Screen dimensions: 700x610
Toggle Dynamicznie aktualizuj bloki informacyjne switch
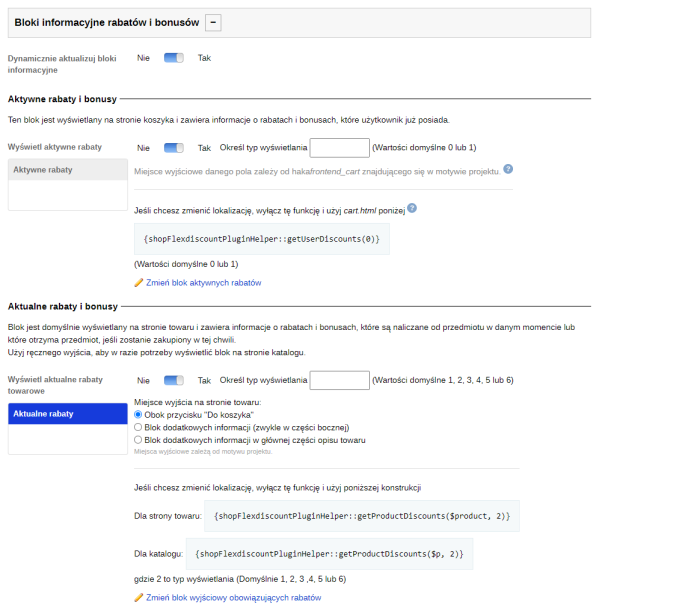click(174, 58)
